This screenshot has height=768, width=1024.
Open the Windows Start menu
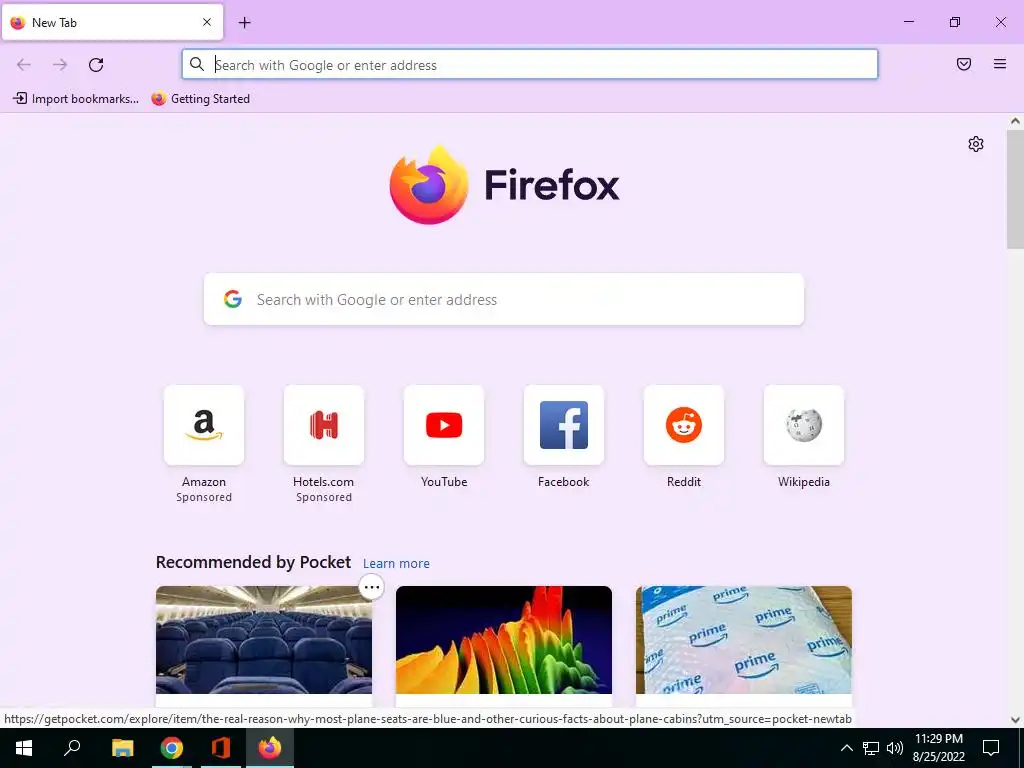tap(24, 748)
